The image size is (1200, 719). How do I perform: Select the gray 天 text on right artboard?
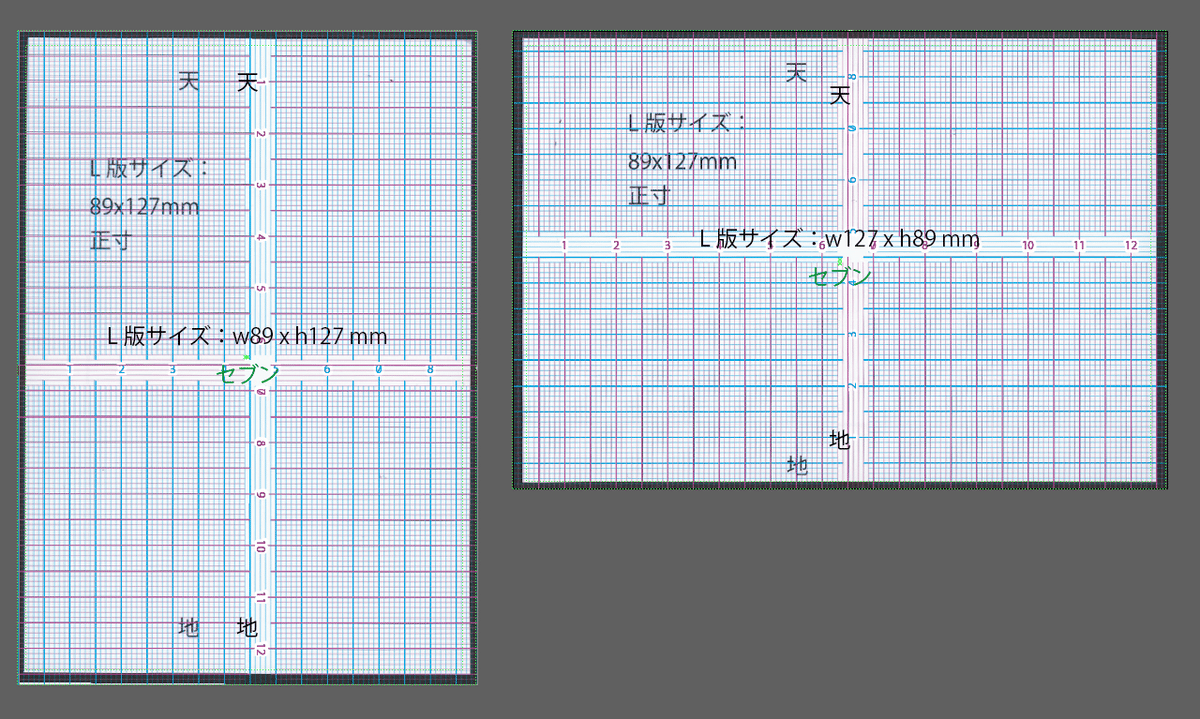click(796, 72)
